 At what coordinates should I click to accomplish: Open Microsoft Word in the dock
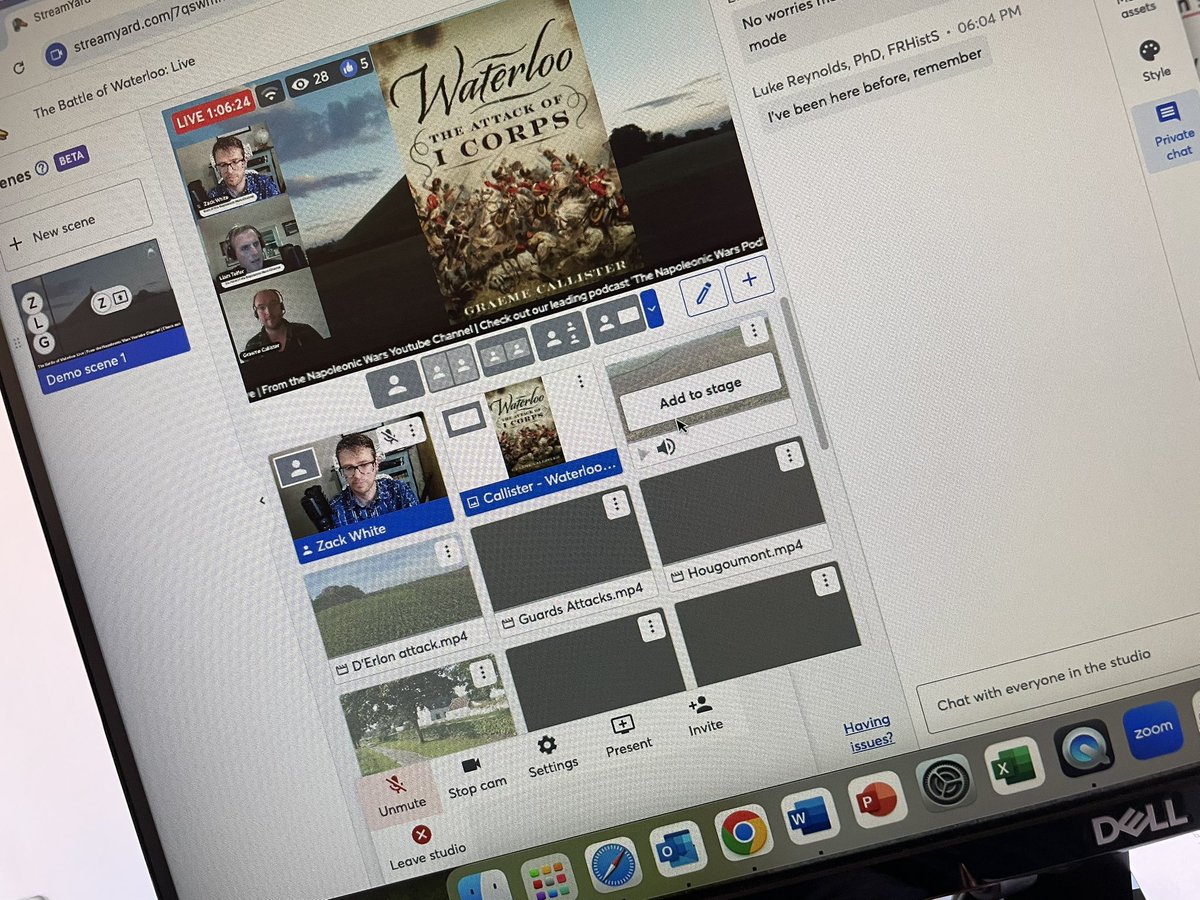coord(809,814)
